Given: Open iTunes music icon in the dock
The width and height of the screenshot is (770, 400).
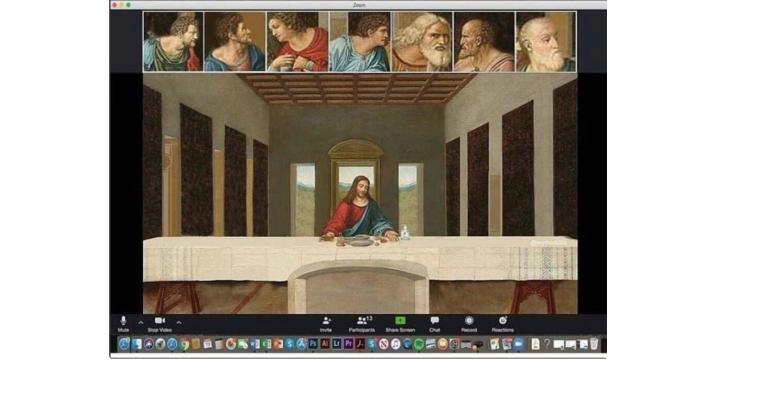Looking at the screenshot, I should tap(395, 345).
